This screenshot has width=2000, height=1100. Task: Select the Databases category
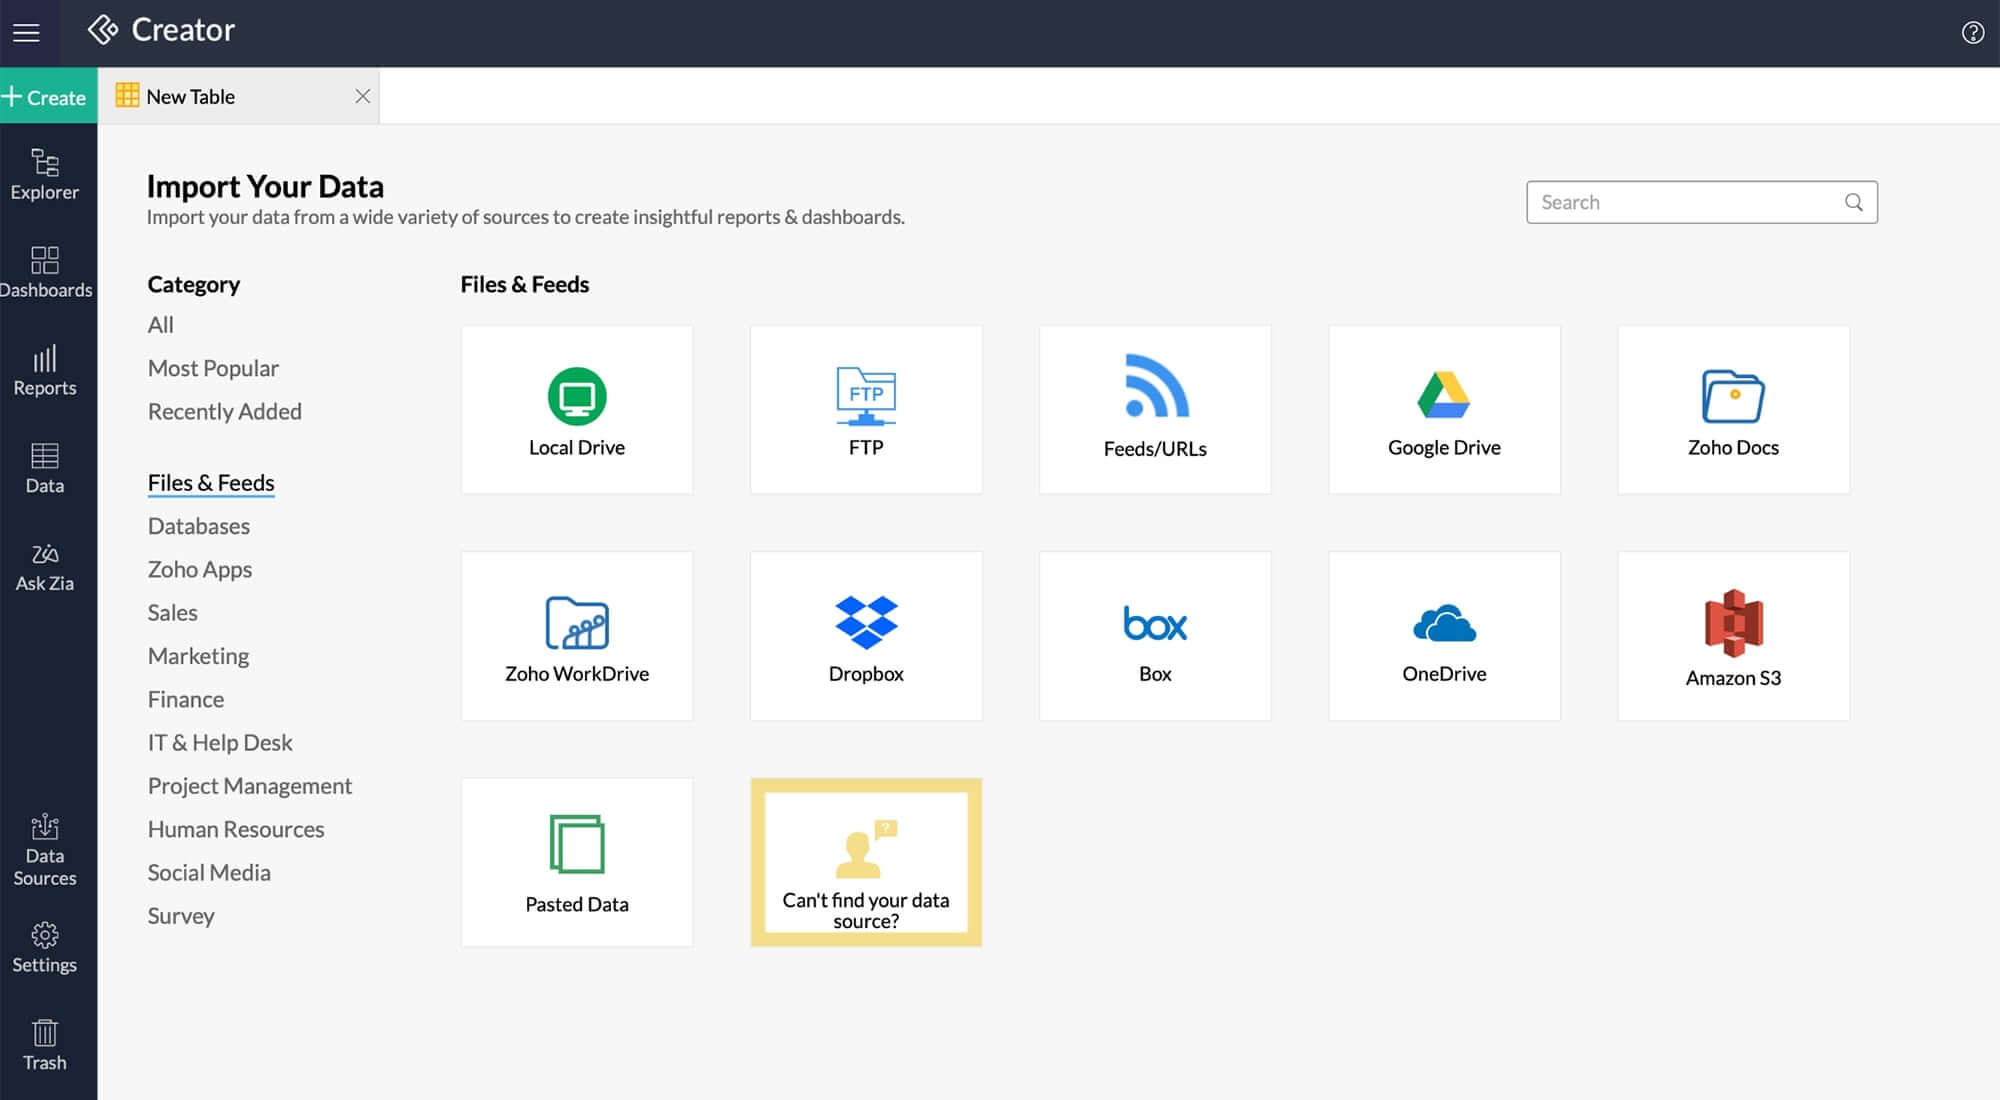pyautogui.click(x=199, y=526)
